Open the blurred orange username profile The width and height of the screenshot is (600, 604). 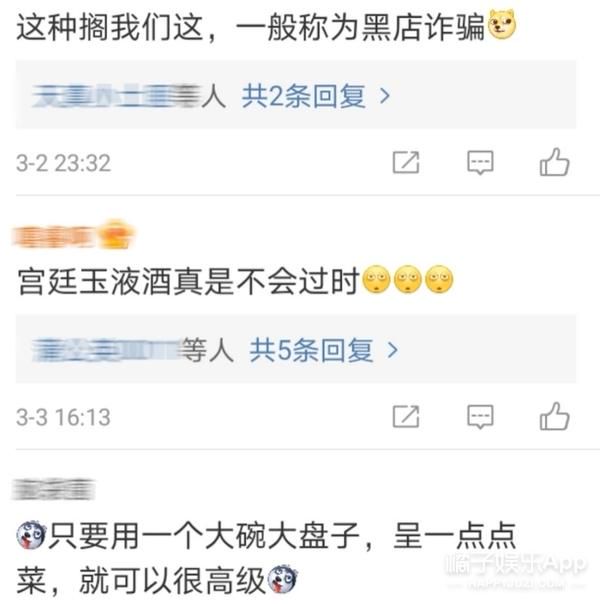pos(53,236)
